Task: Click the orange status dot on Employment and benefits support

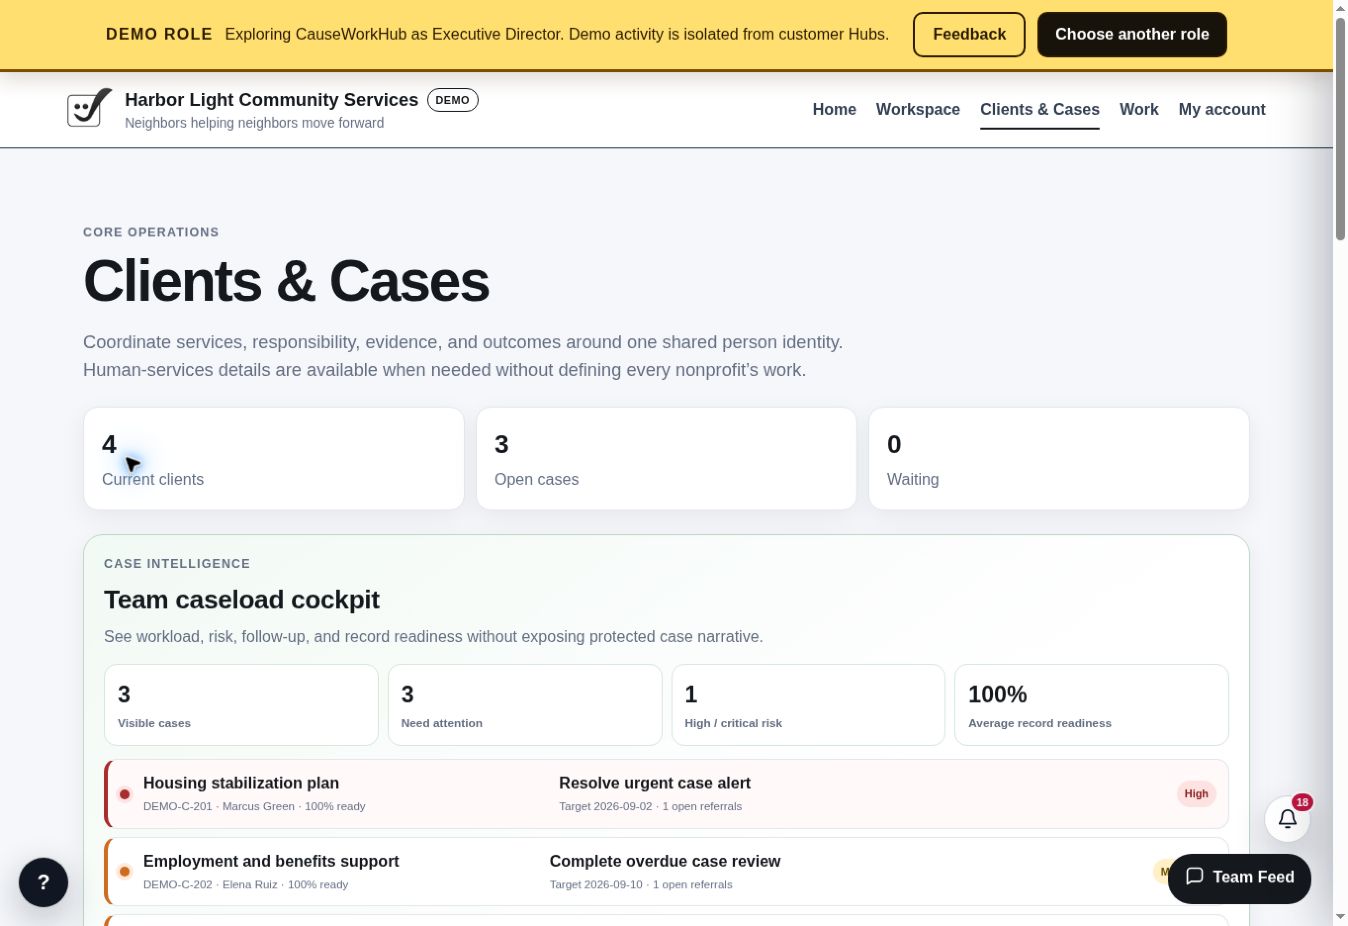Action: 125,872
